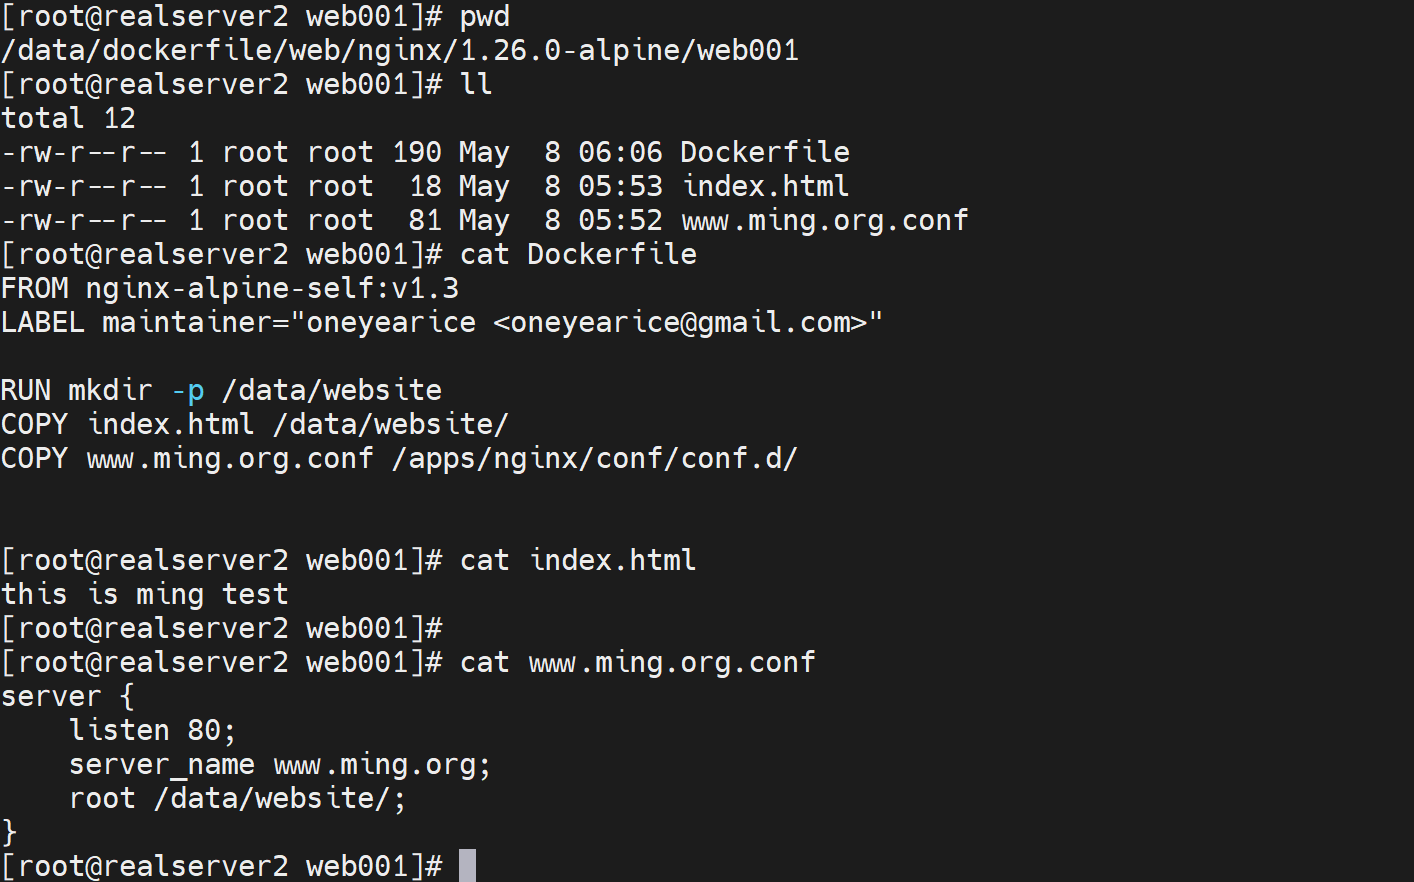Viewport: 1414px width, 882px height.
Task: Click index.html in the file listing
Action: coord(765,187)
